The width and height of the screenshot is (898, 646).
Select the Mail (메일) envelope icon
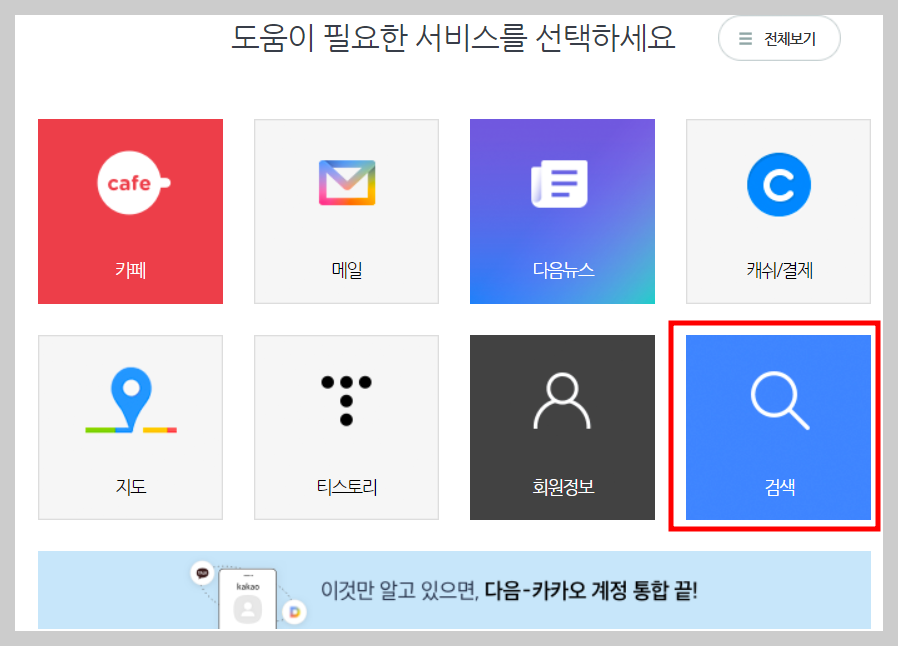[346, 183]
